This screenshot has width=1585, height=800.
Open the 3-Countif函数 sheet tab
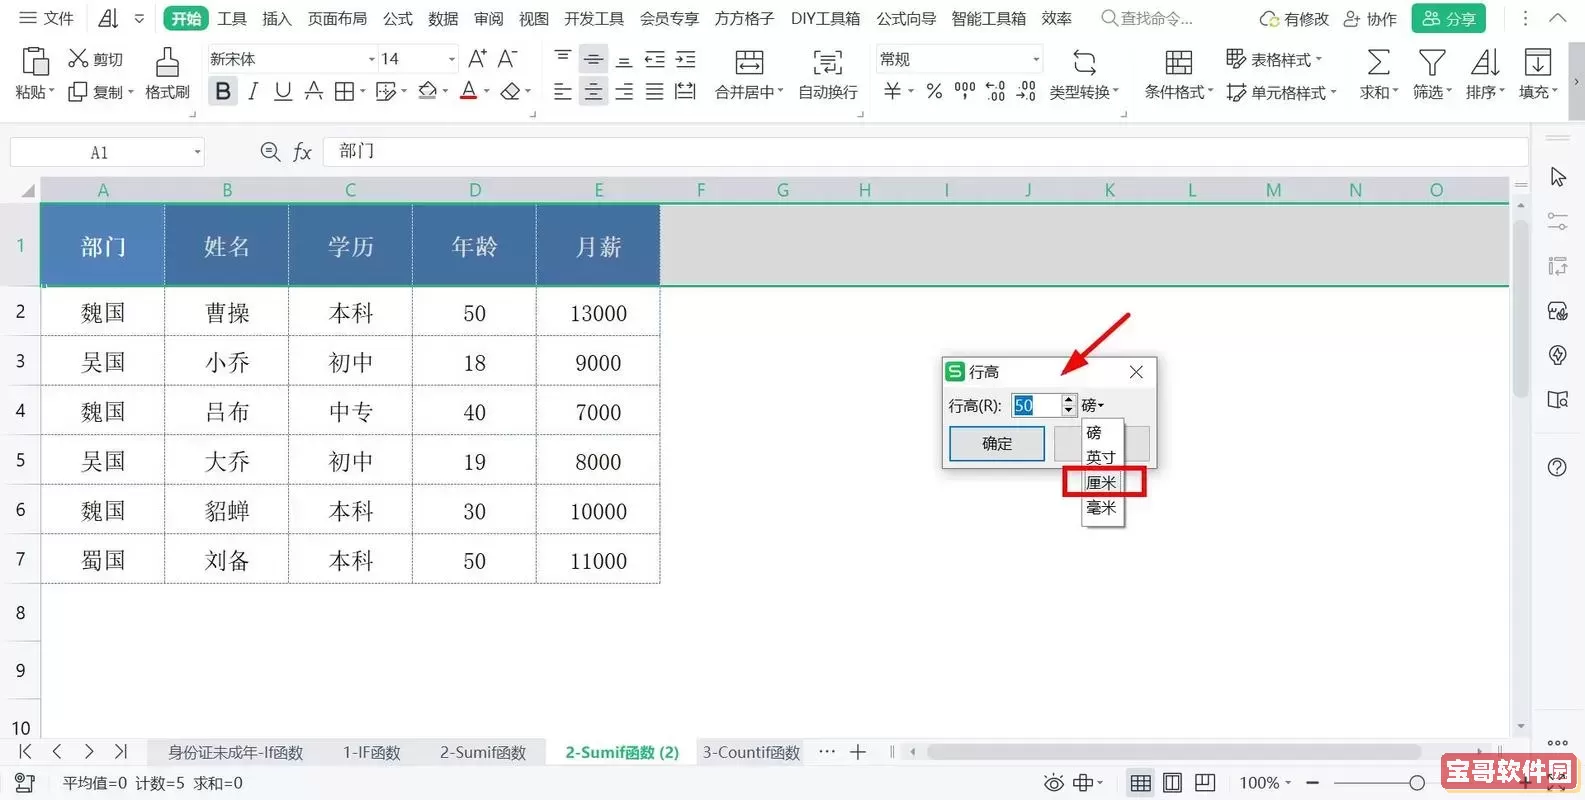click(x=751, y=752)
